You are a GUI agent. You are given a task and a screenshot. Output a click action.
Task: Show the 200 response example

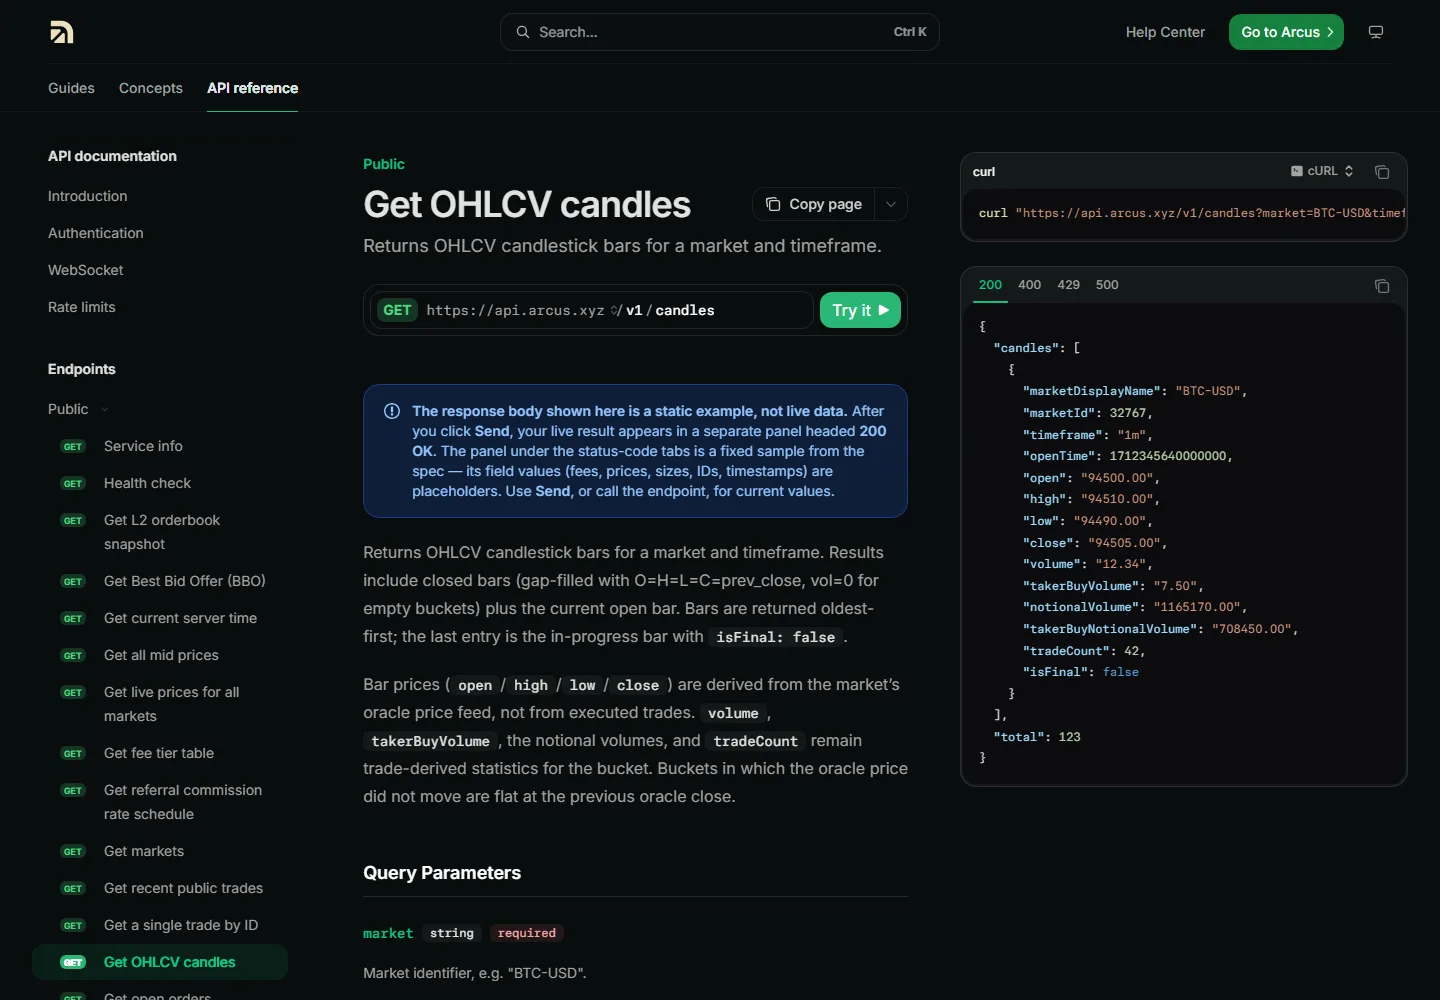[x=990, y=285]
